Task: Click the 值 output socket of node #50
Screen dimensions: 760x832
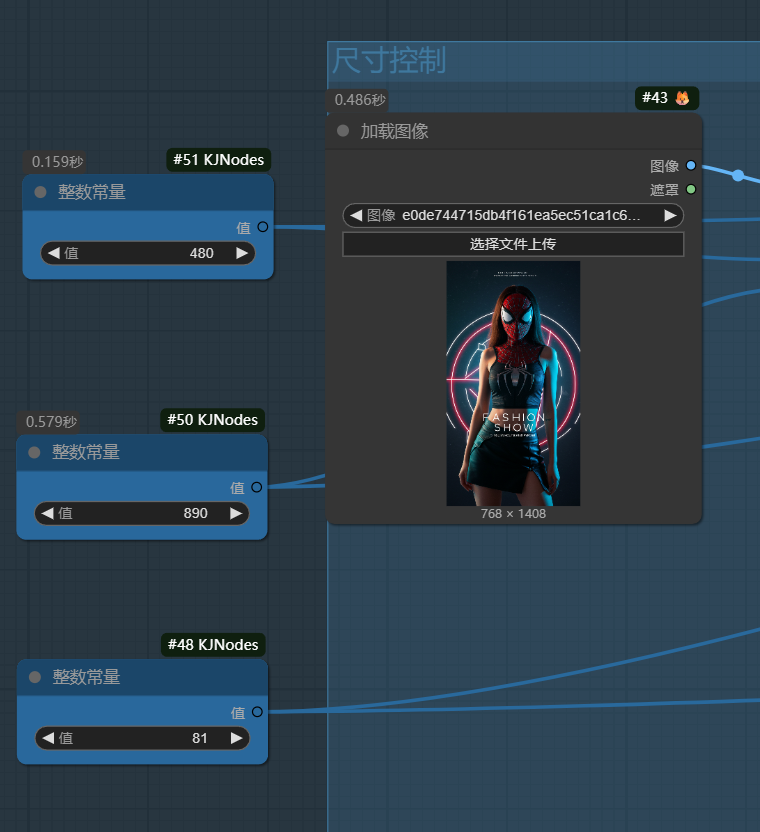Action: coord(256,487)
